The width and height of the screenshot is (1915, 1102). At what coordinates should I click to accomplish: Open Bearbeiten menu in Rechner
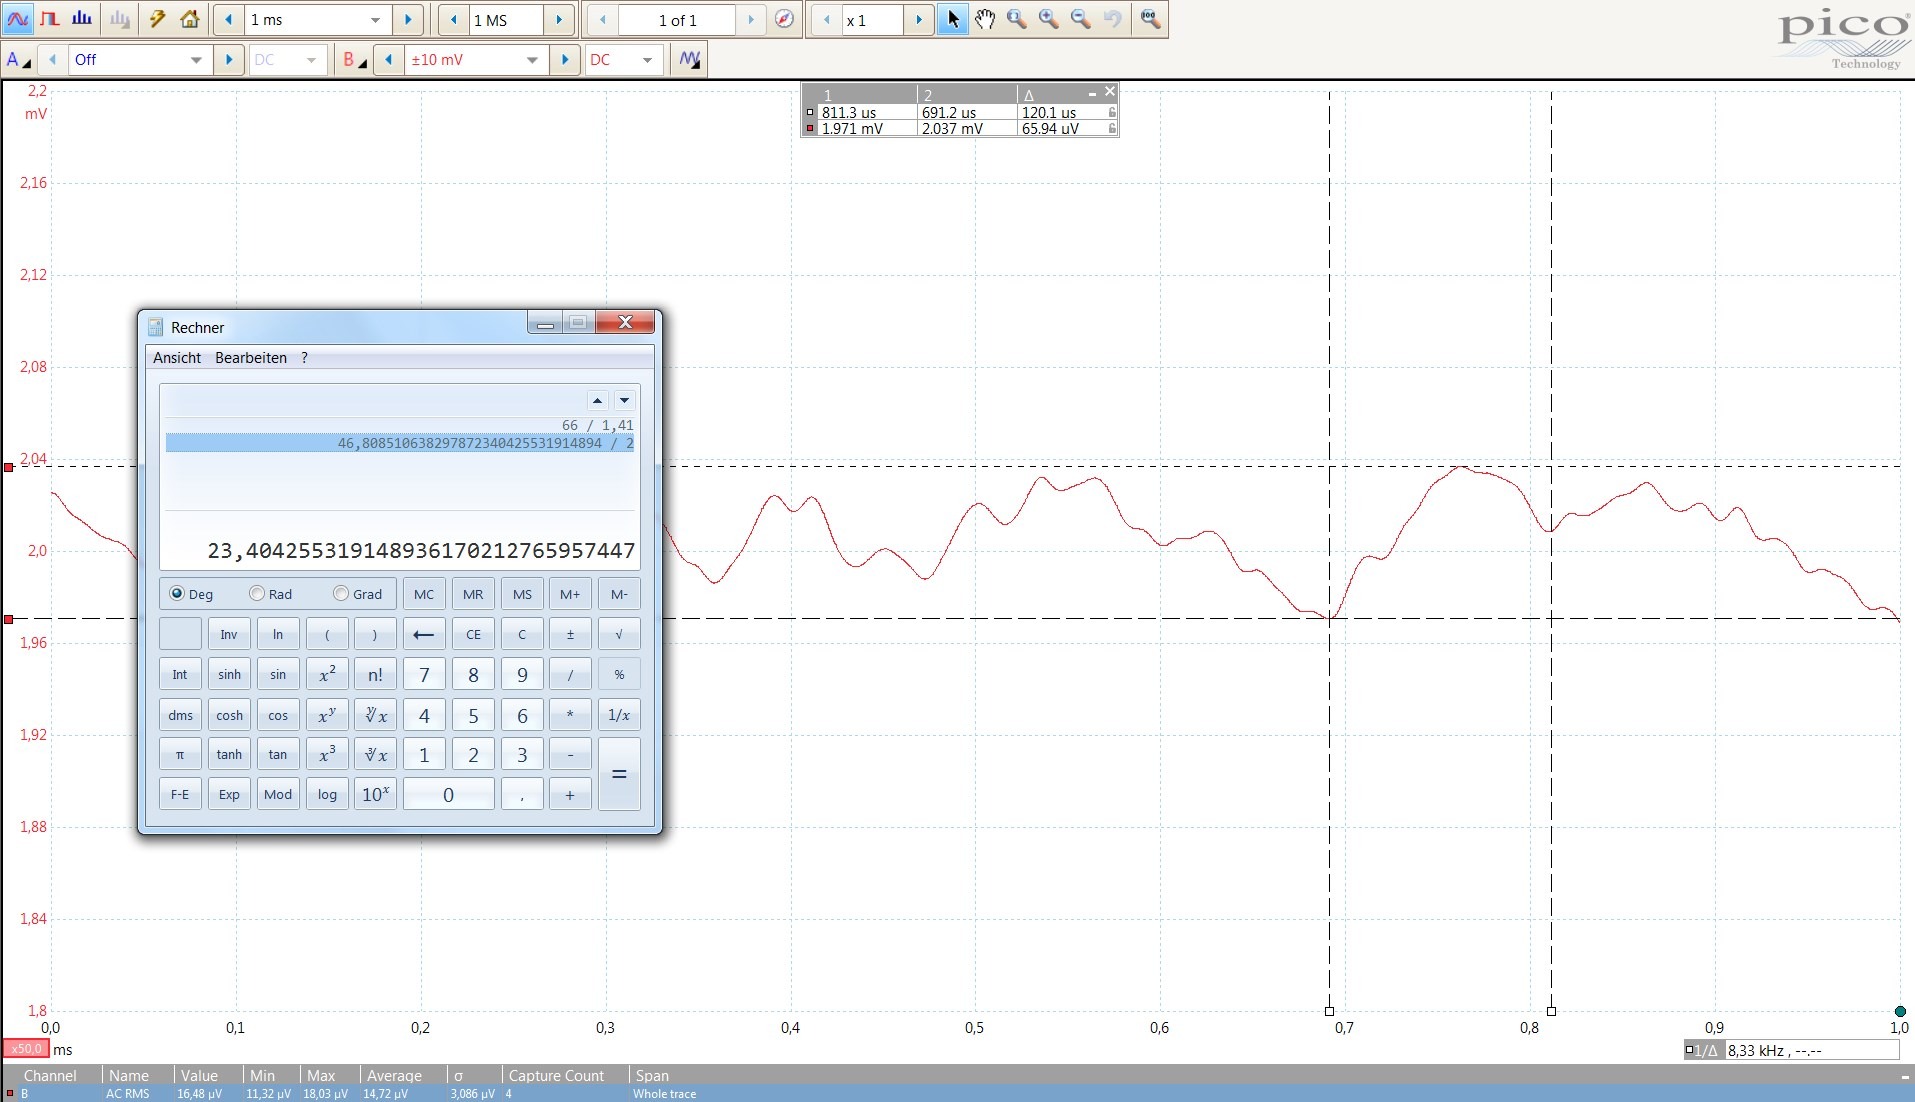click(x=251, y=358)
